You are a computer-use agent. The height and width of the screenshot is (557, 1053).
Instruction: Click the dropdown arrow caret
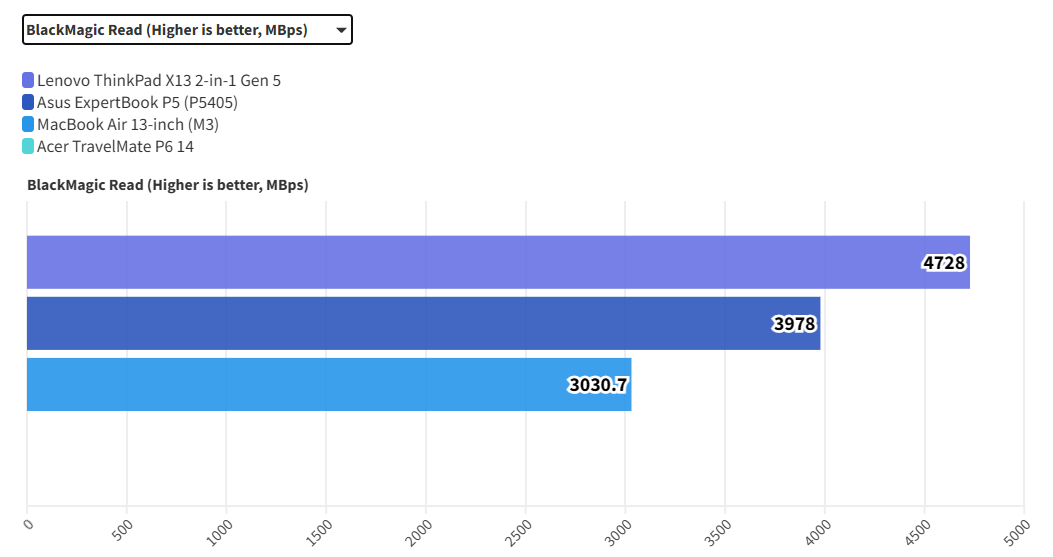pos(341,31)
